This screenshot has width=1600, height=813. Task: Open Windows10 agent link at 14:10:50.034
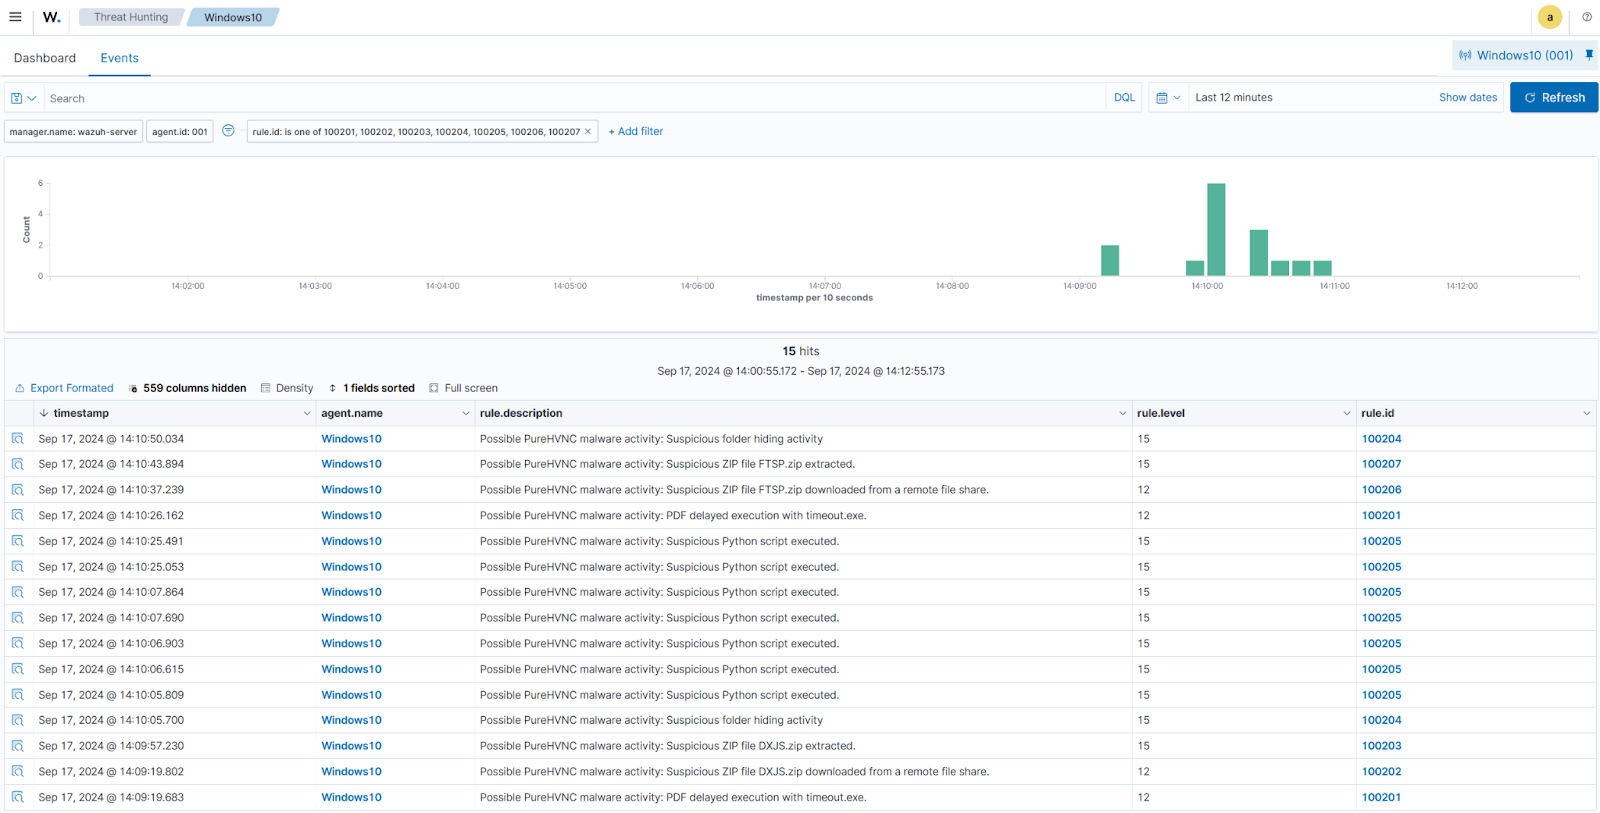(x=351, y=439)
